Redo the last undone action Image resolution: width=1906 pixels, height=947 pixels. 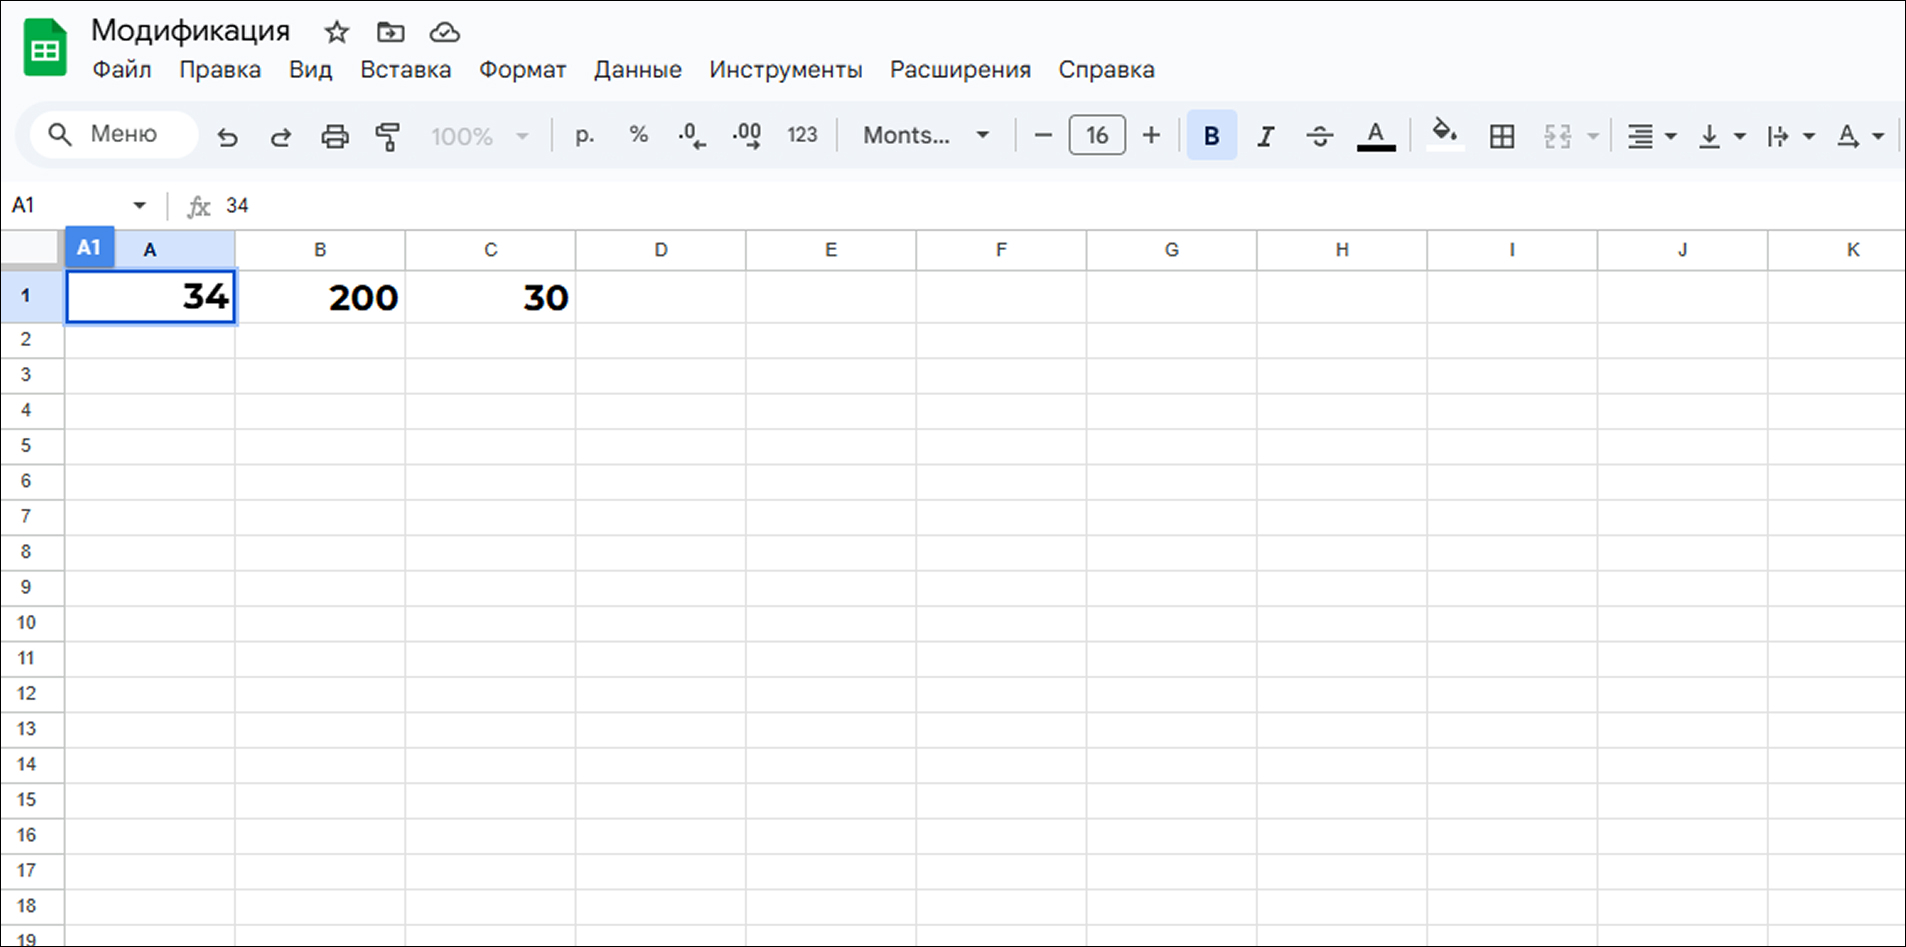click(281, 136)
